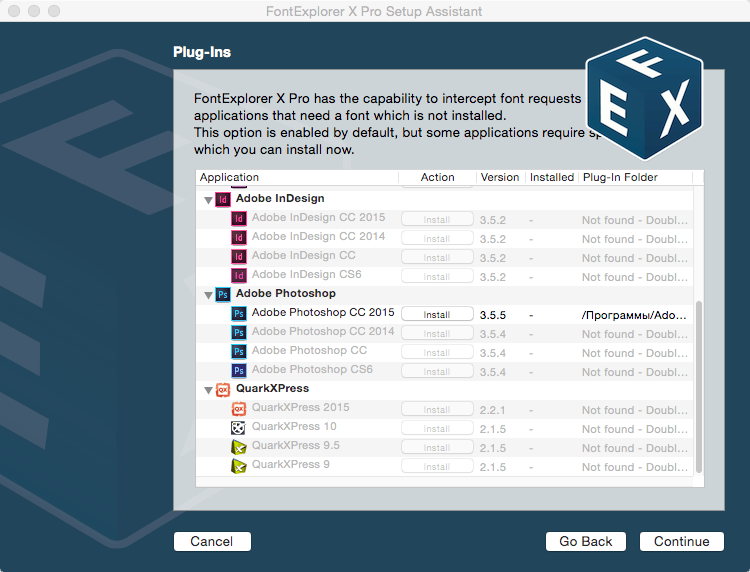
Task: Collapse the Adobe Photoshop group
Action: pyautogui.click(x=208, y=295)
